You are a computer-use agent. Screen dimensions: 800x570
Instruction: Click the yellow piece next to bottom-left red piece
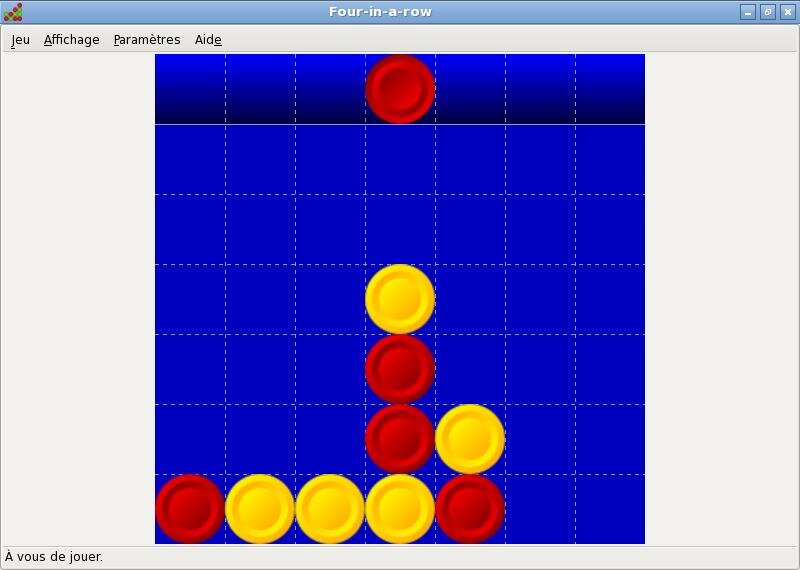260,509
